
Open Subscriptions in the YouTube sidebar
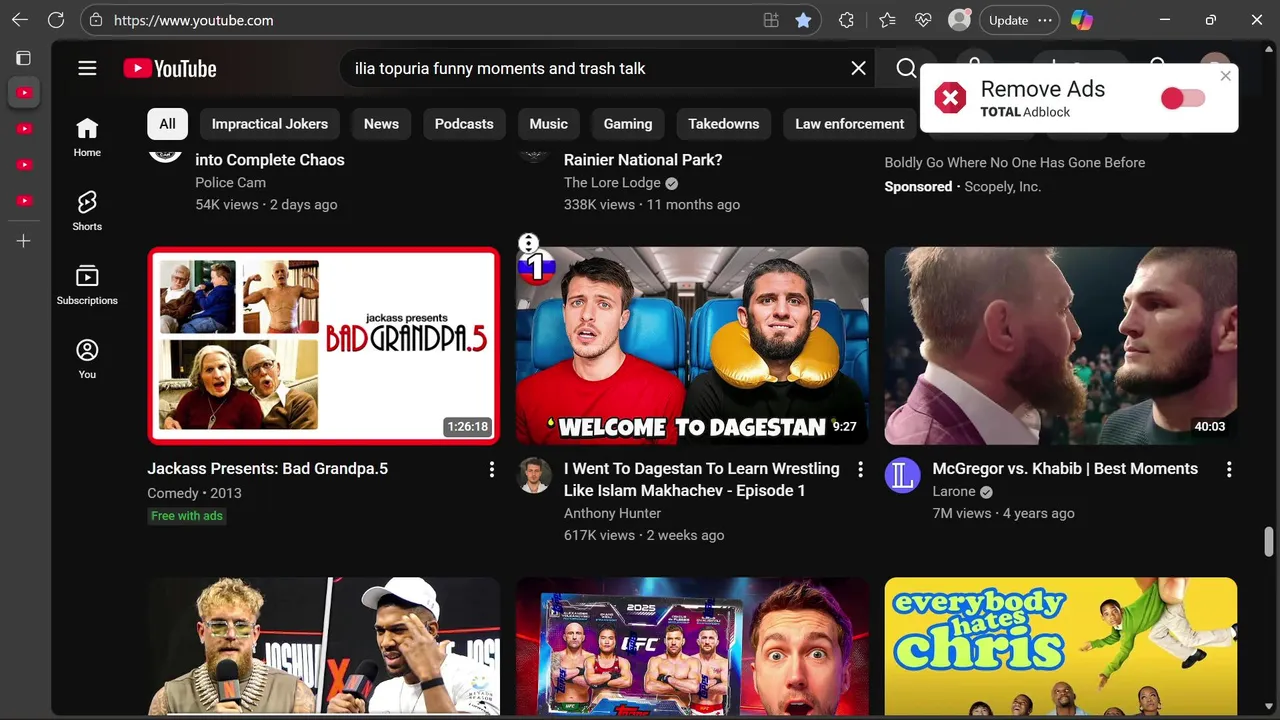(x=87, y=285)
